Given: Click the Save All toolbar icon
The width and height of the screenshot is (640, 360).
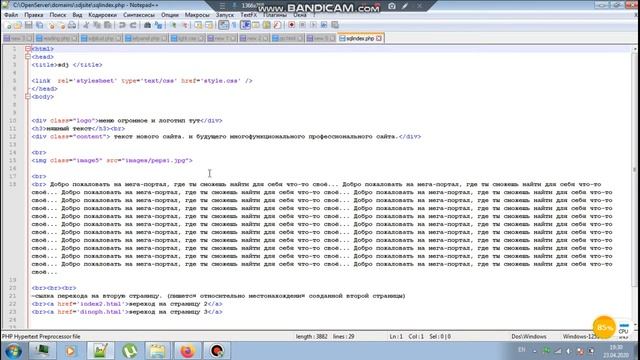Looking at the screenshot, I should (x=40, y=25).
